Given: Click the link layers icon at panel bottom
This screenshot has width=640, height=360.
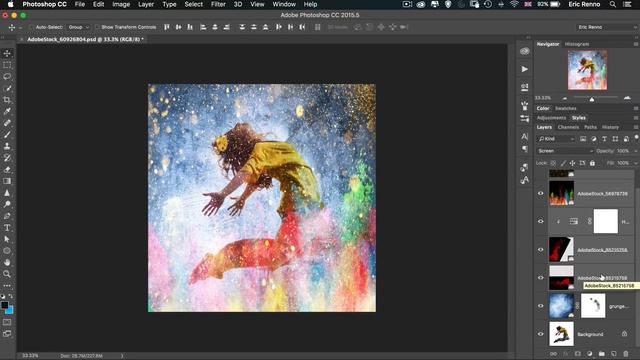Looking at the screenshot, I should tap(553, 354).
